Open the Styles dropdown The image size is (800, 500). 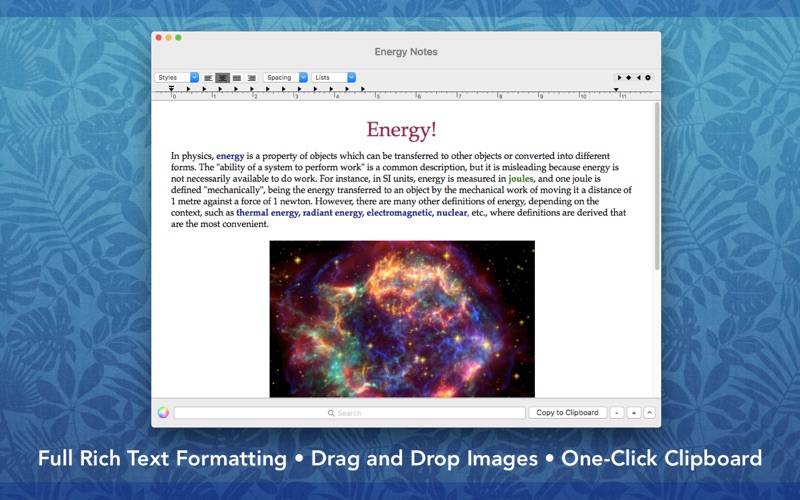pyautogui.click(x=177, y=78)
